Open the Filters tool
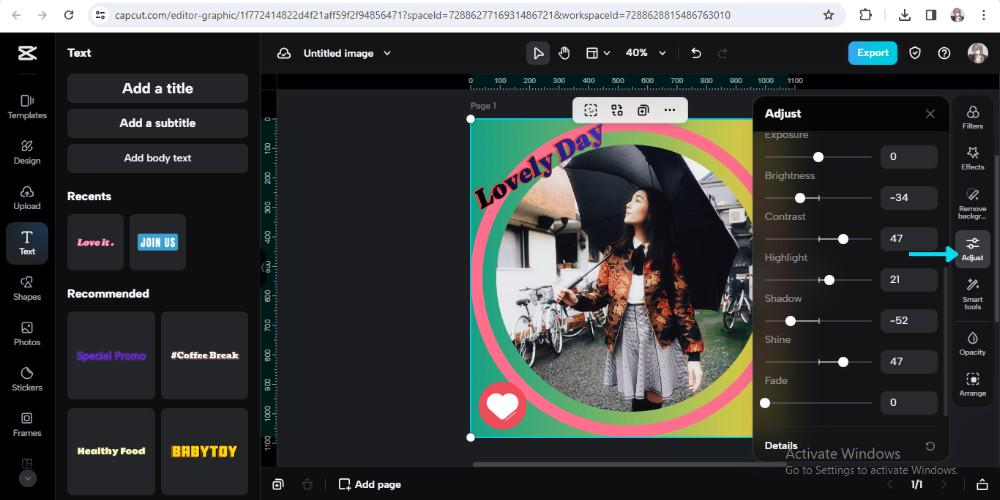Viewport: 1000px width, 500px height. (973, 118)
